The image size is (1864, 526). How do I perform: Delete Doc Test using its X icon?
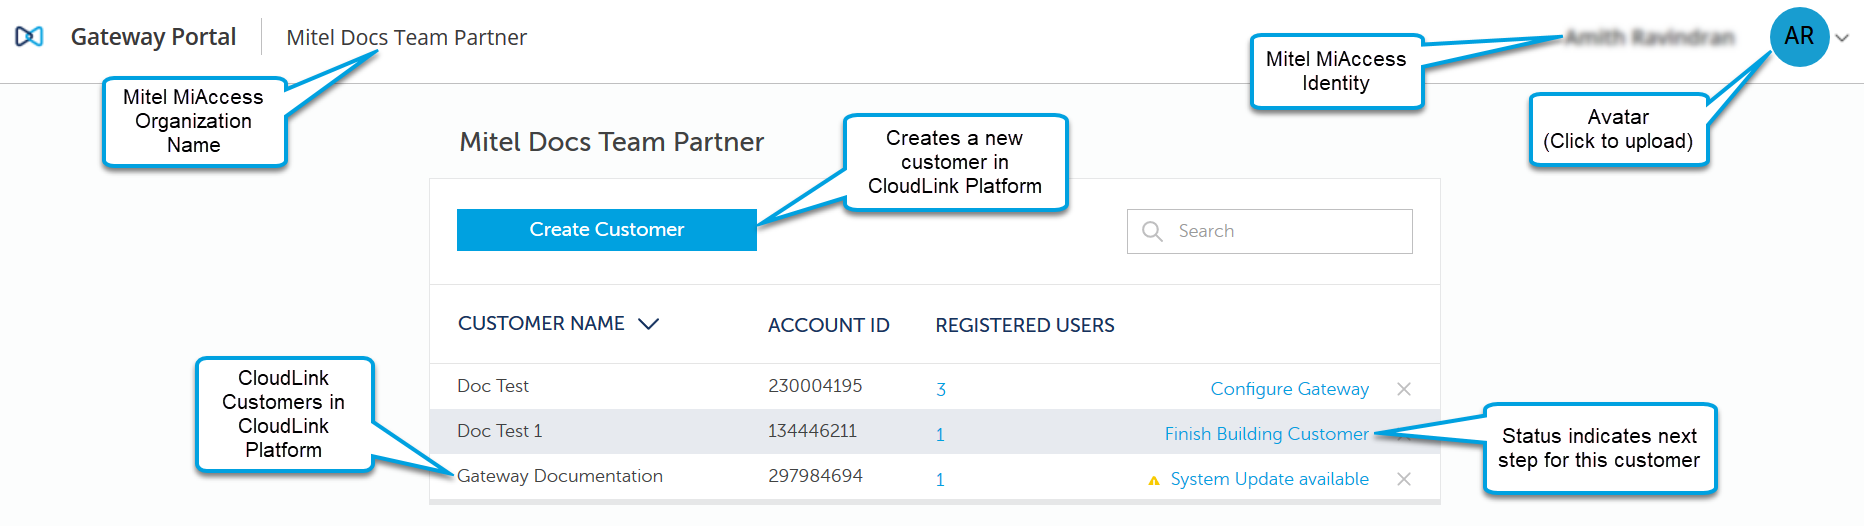[x=1404, y=389]
